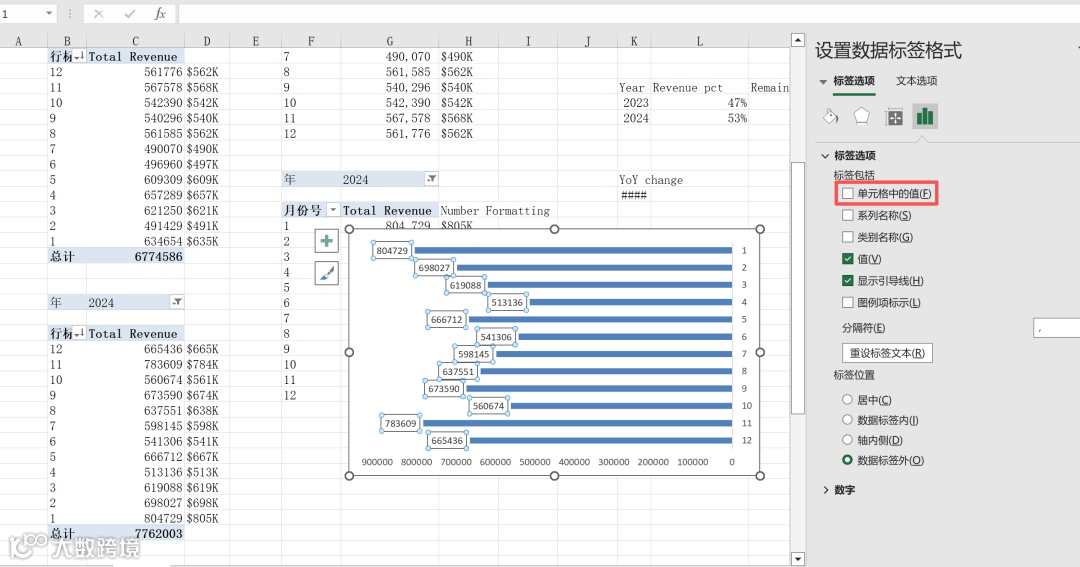Click the Number Formatting header cell
The width and height of the screenshot is (1080, 567).
coord(495,211)
